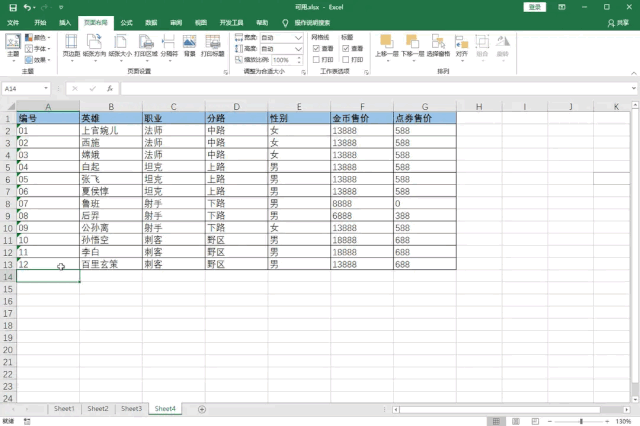Check headings 打印 (Print) checkbox
This screenshot has width=640, height=426.
(x=346, y=60)
